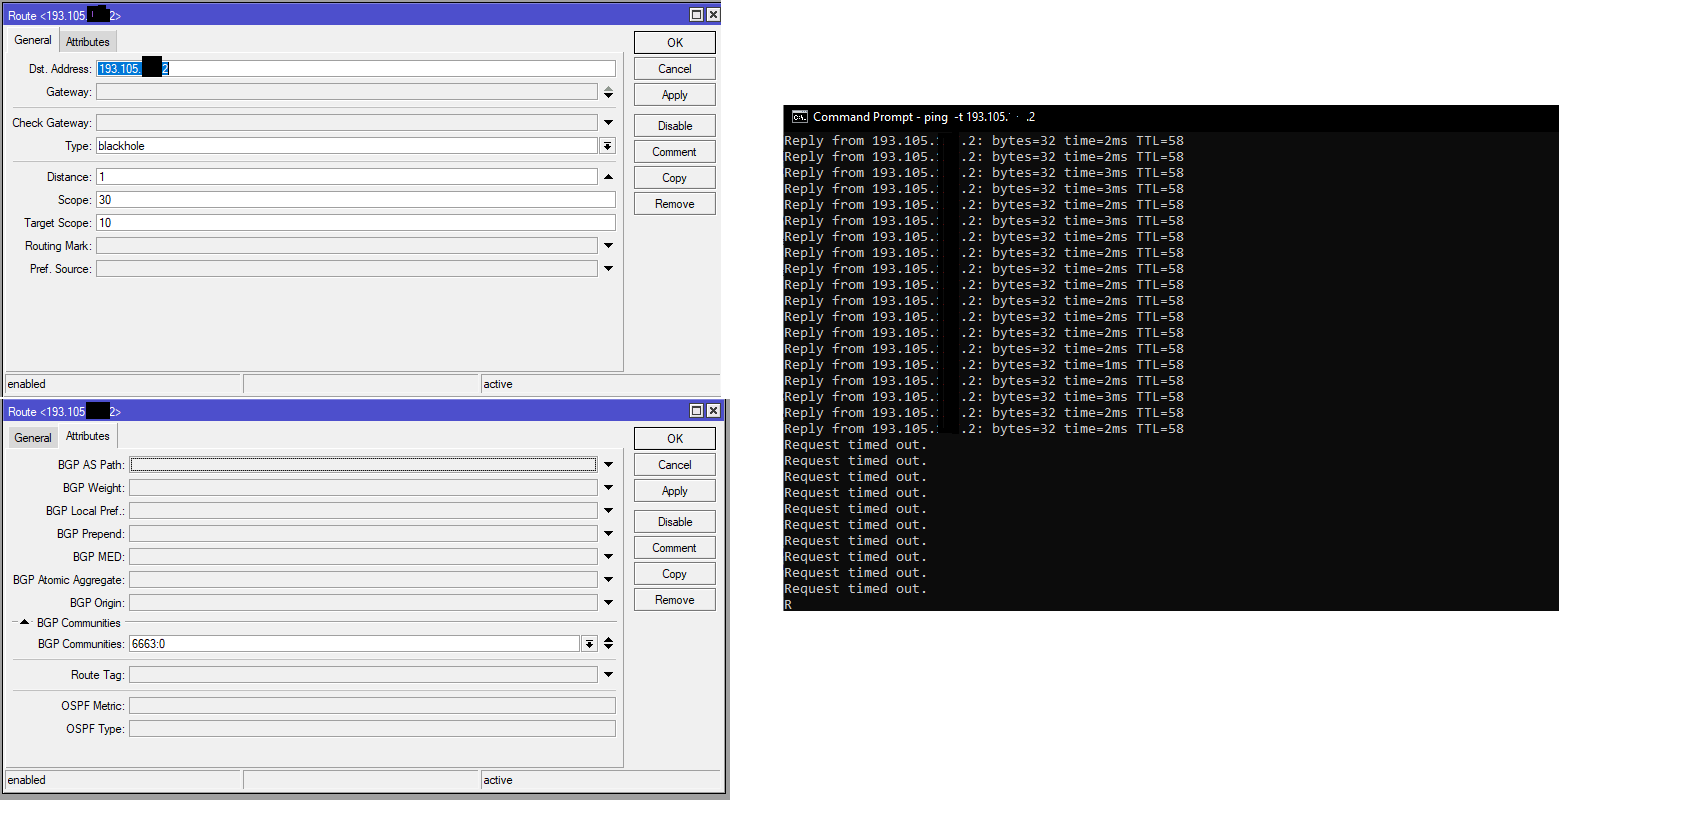Open the Type blackhole dropdown list
This screenshot has width=1683, height=838.
[607, 146]
